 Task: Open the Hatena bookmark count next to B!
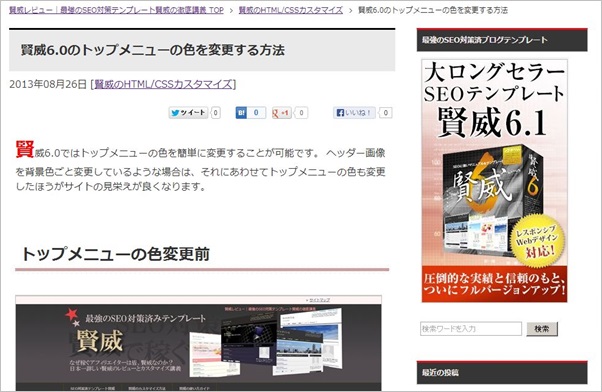click(x=256, y=113)
